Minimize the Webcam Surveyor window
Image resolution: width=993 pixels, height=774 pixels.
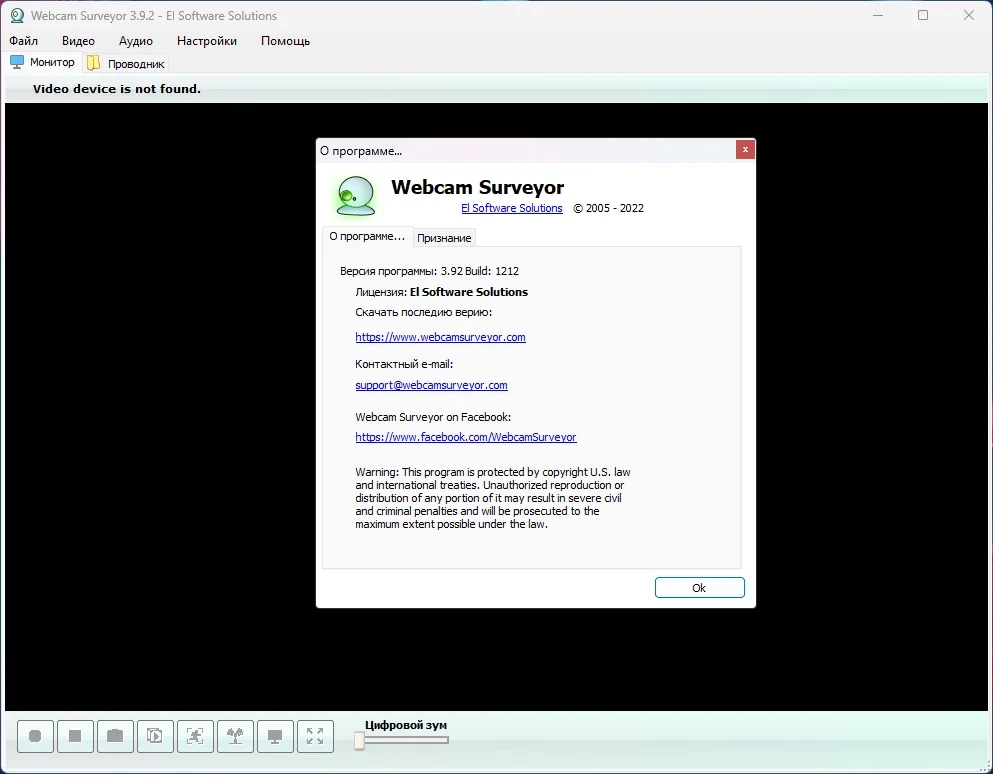878,15
